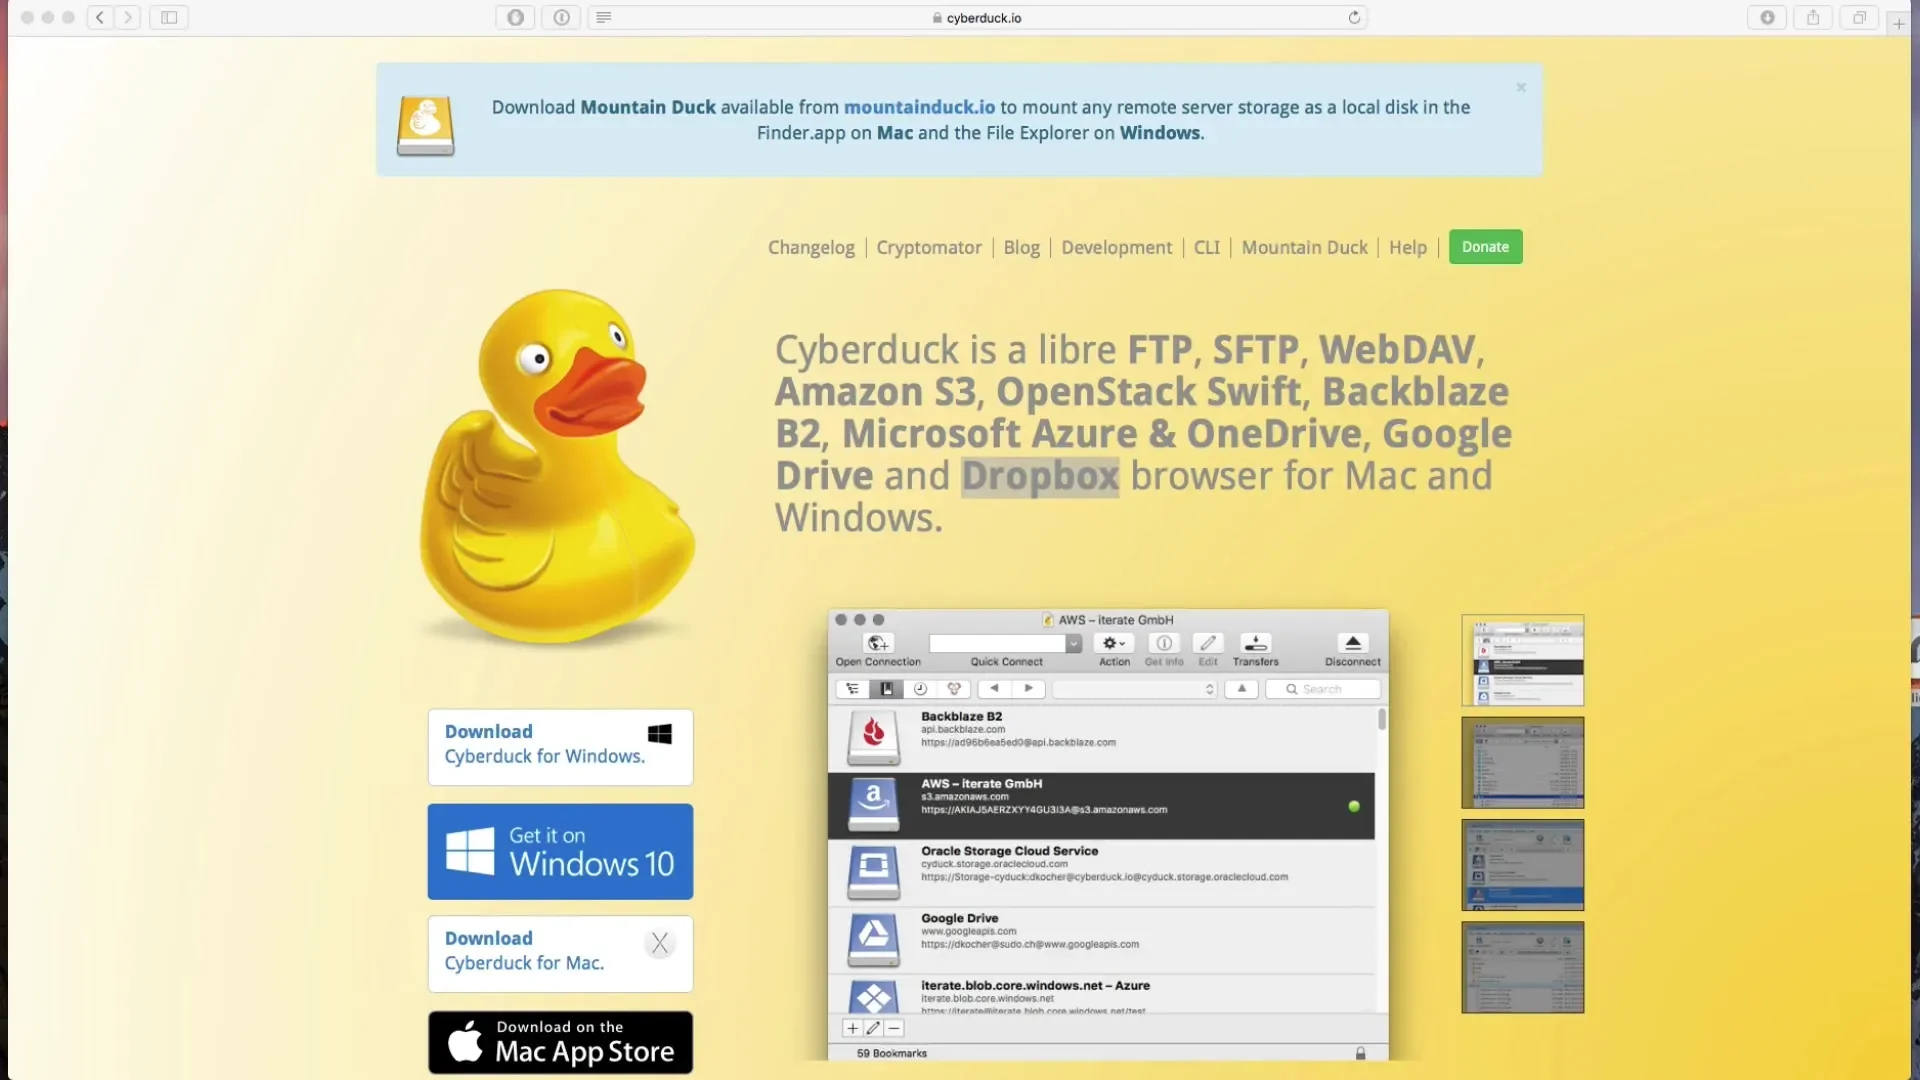Expand the Quick Connect dropdown arrow
1920x1080 pixels.
click(x=1073, y=644)
